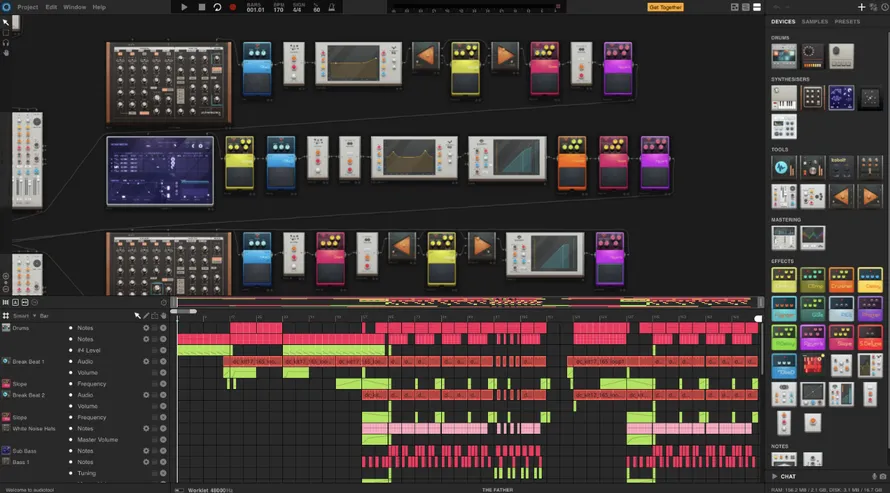This screenshot has height=493, width=890.
Task: Open the Help menu
Action: (x=99, y=7)
